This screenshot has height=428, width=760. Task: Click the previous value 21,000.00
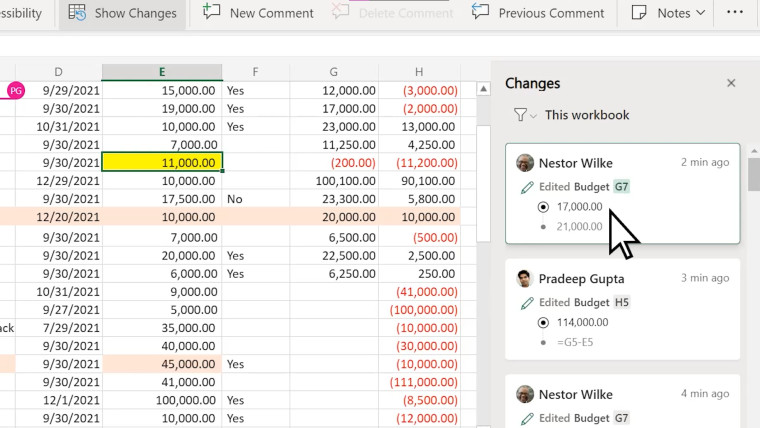click(579, 226)
